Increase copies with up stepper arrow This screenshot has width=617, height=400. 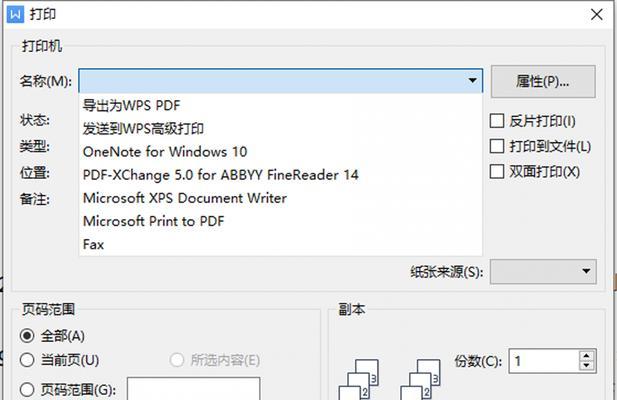[586, 356]
